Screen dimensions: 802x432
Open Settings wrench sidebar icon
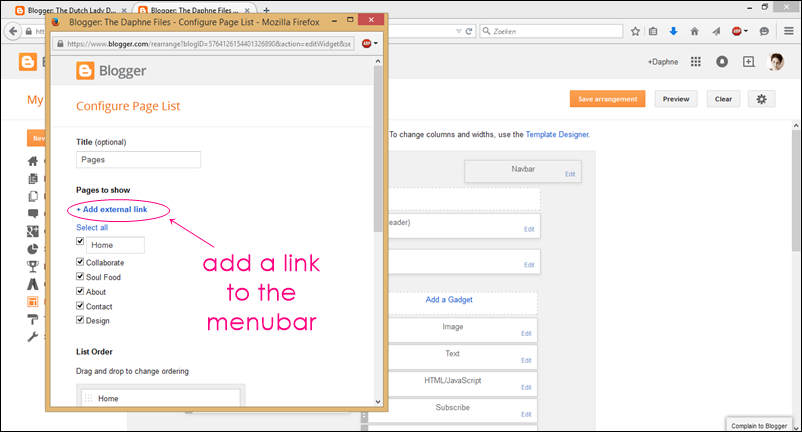(x=33, y=337)
